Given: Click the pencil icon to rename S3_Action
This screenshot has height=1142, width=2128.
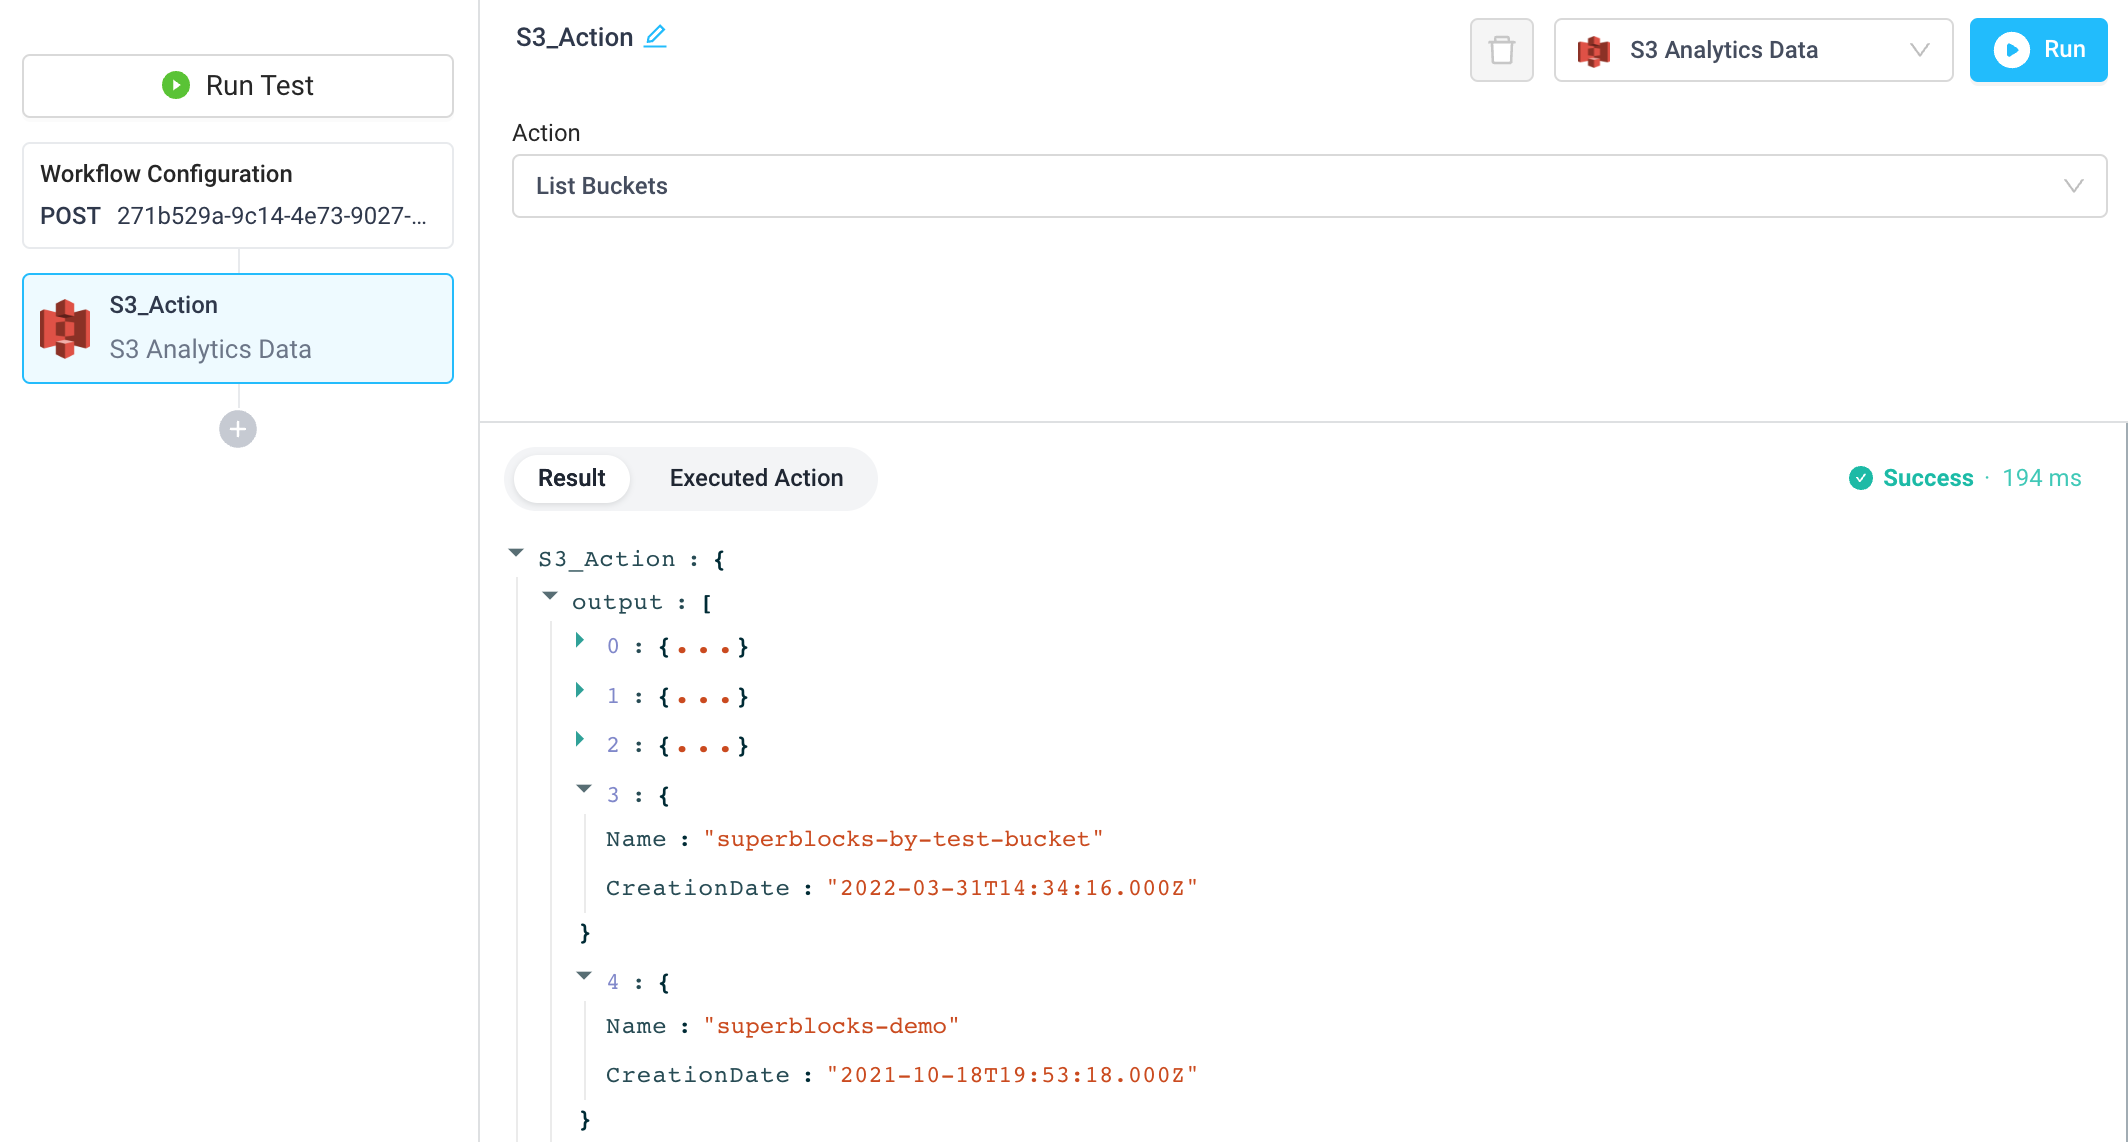Looking at the screenshot, I should click(655, 37).
